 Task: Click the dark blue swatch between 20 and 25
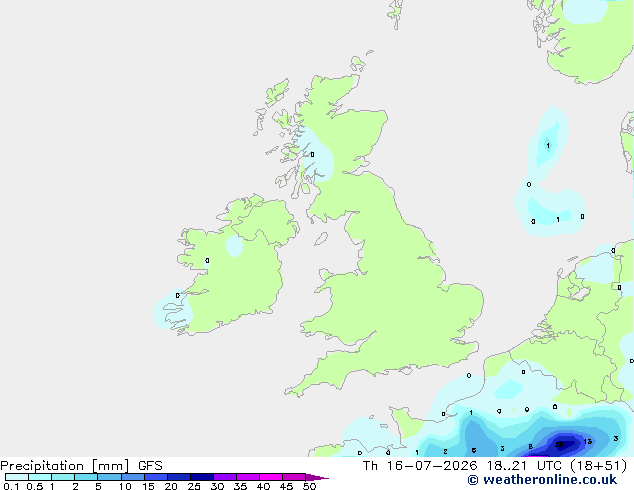(179, 477)
